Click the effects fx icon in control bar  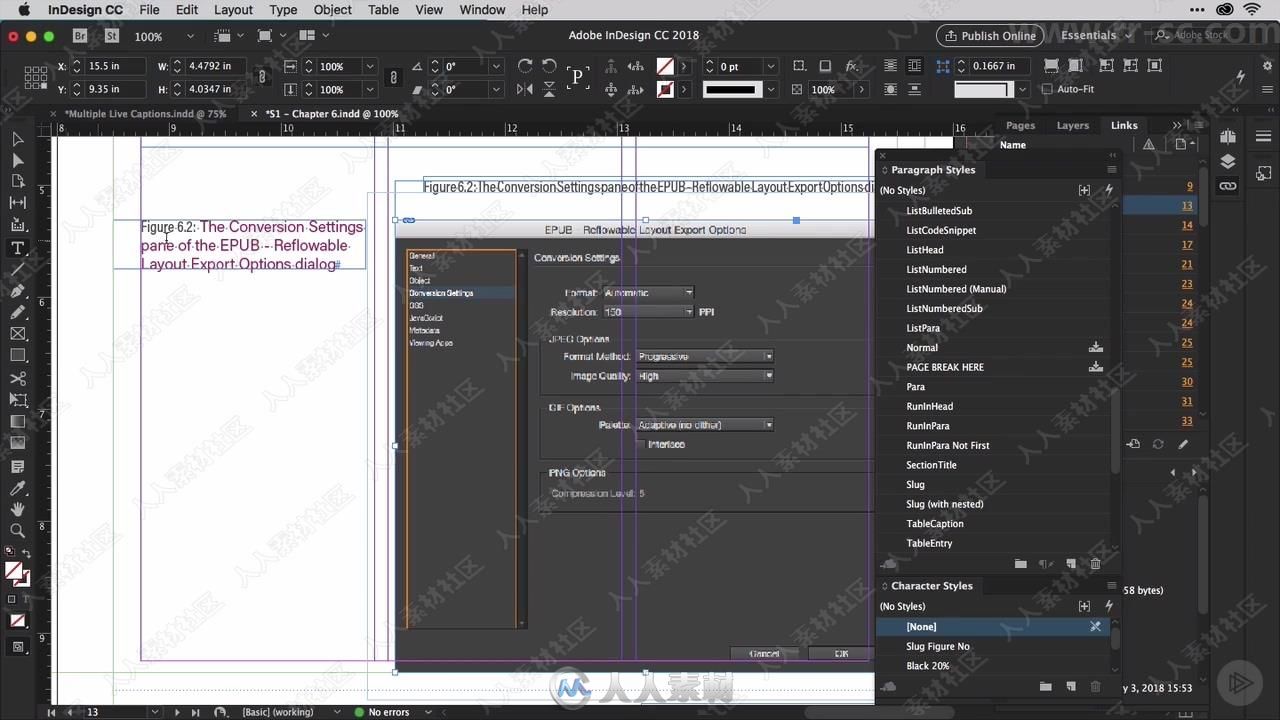coord(851,66)
